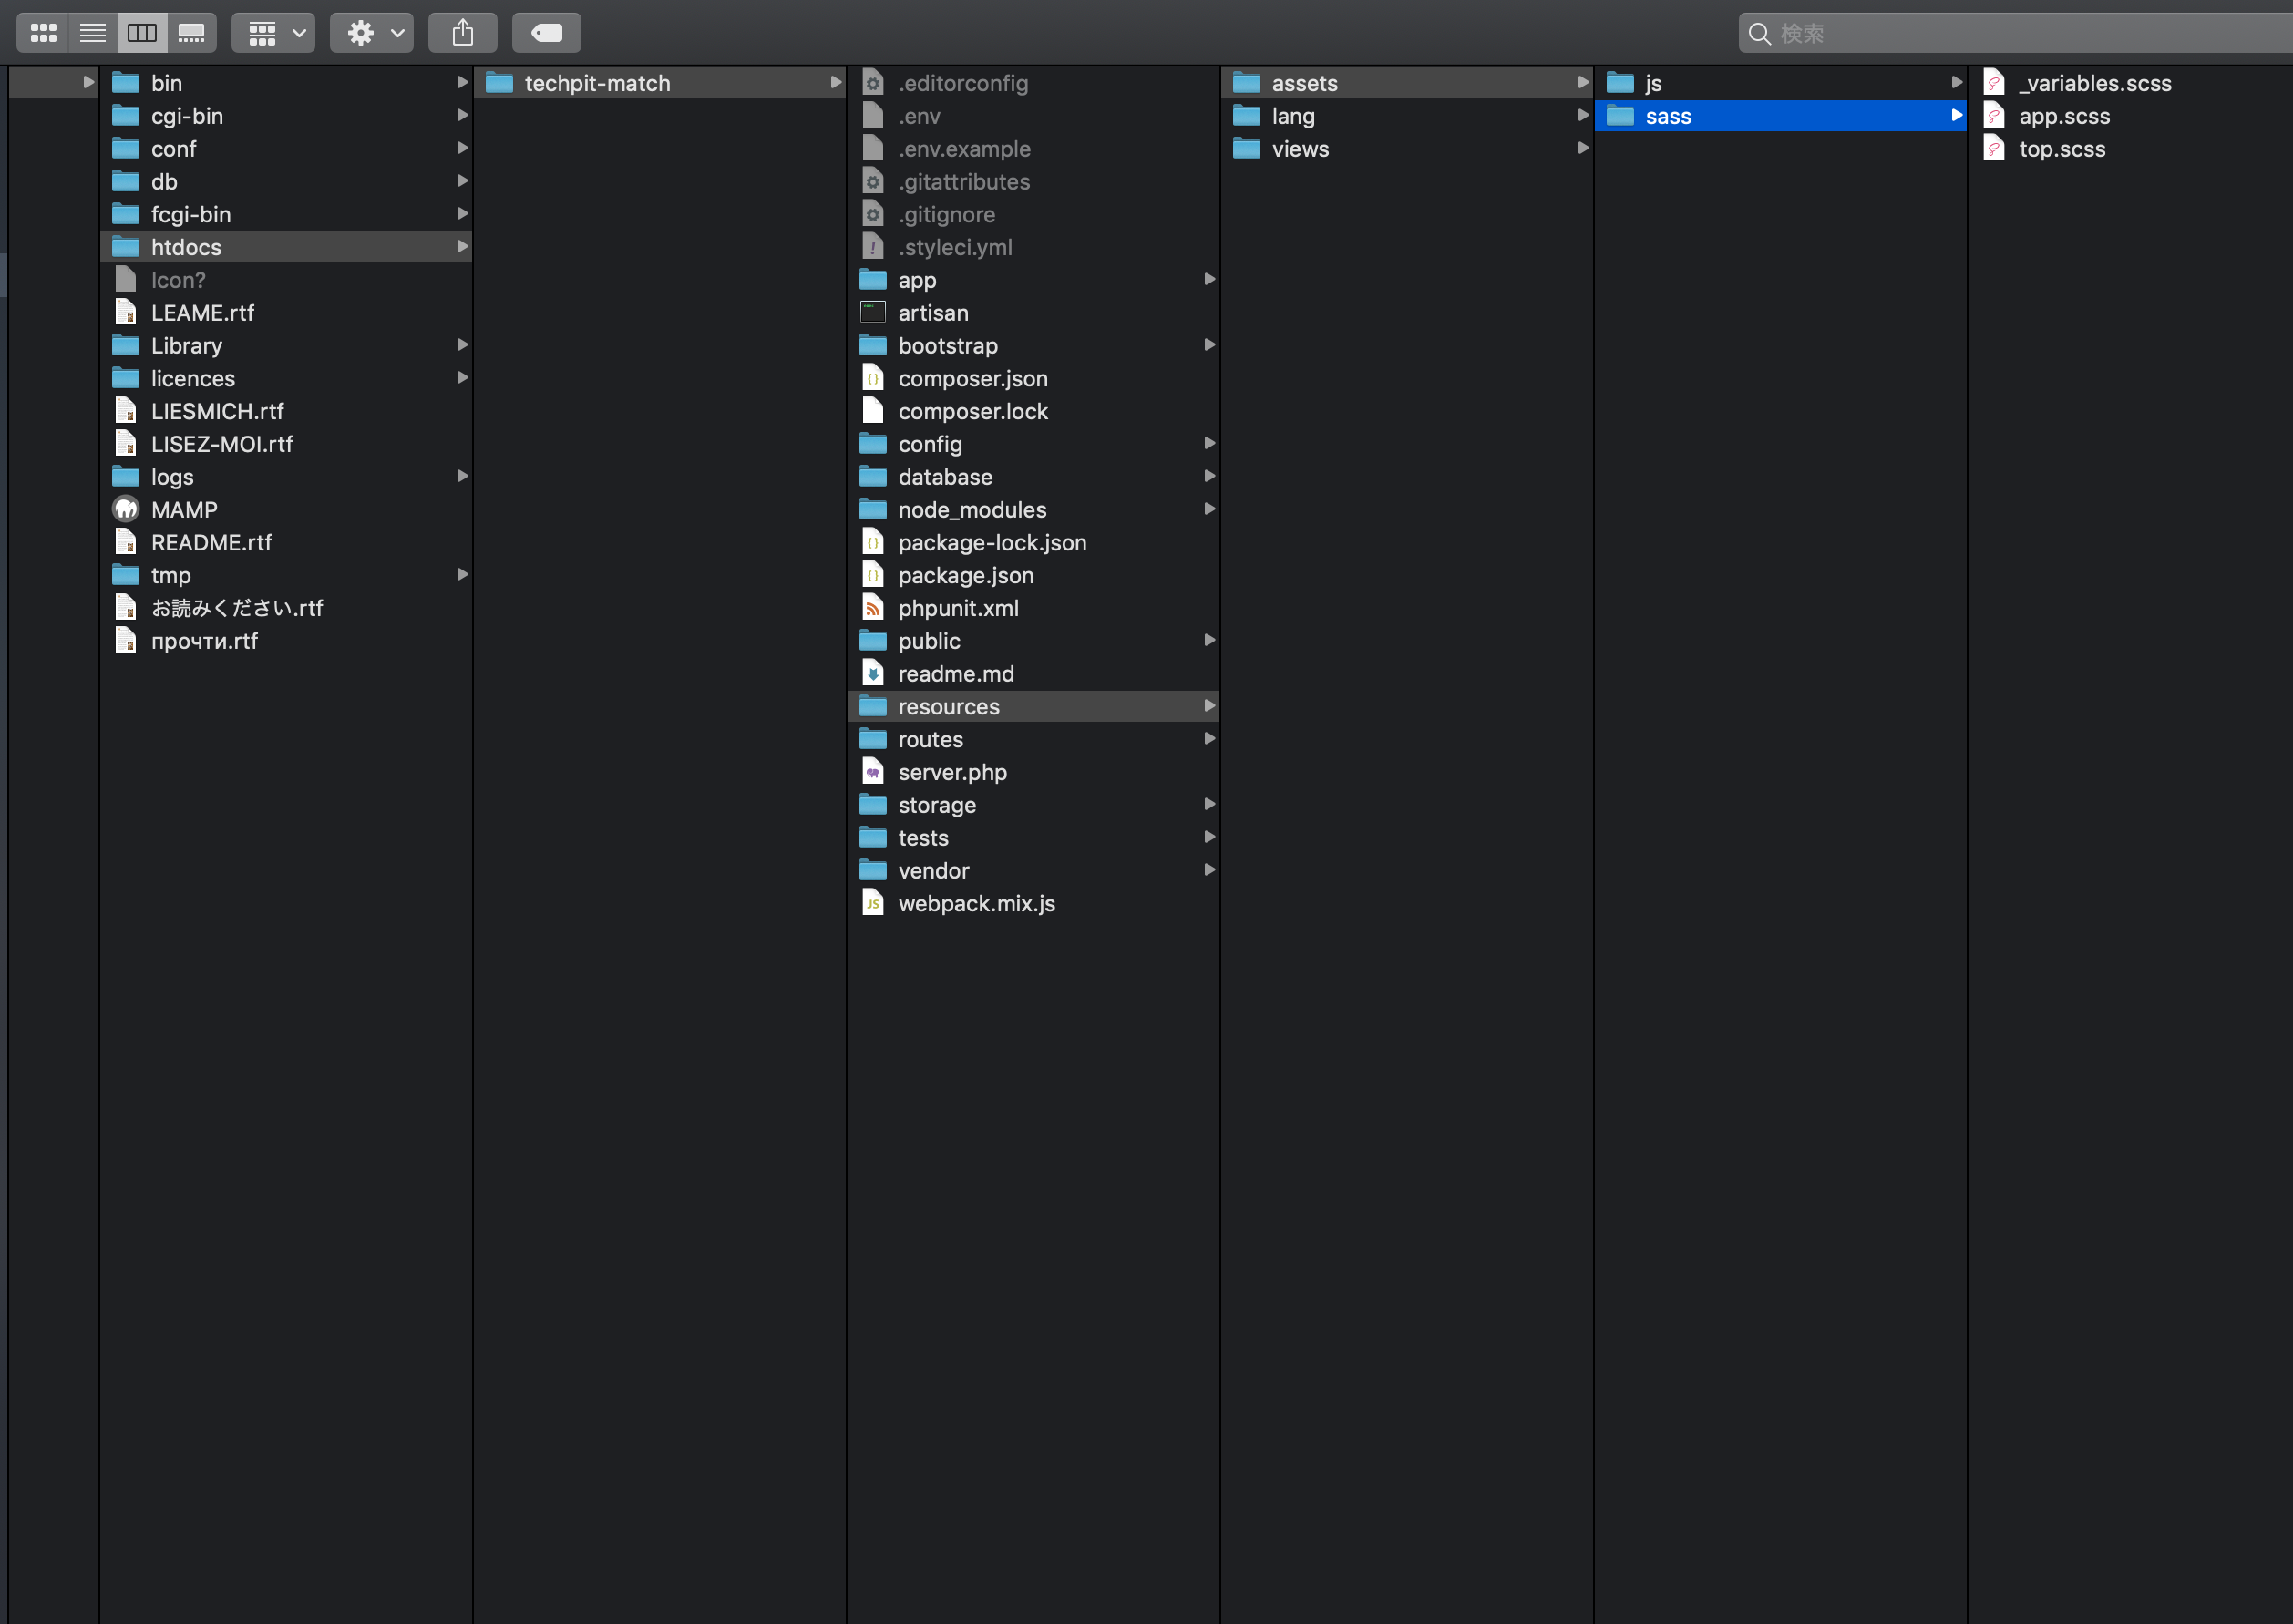Expand the fcgi-bin folder arrow

coord(462,214)
